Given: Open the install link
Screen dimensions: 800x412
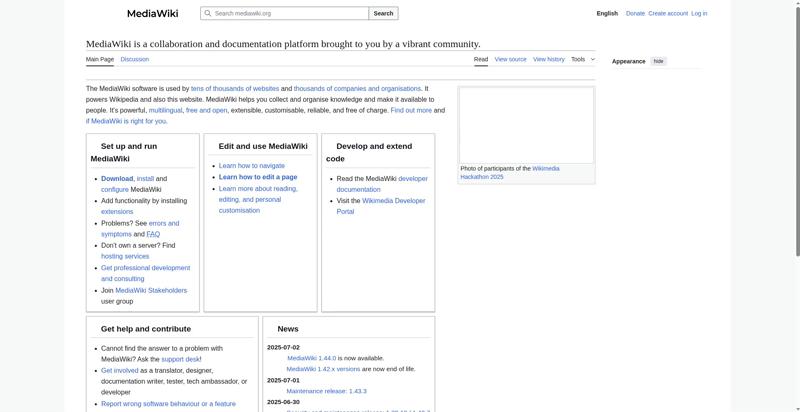Looking at the screenshot, I should [x=145, y=179].
